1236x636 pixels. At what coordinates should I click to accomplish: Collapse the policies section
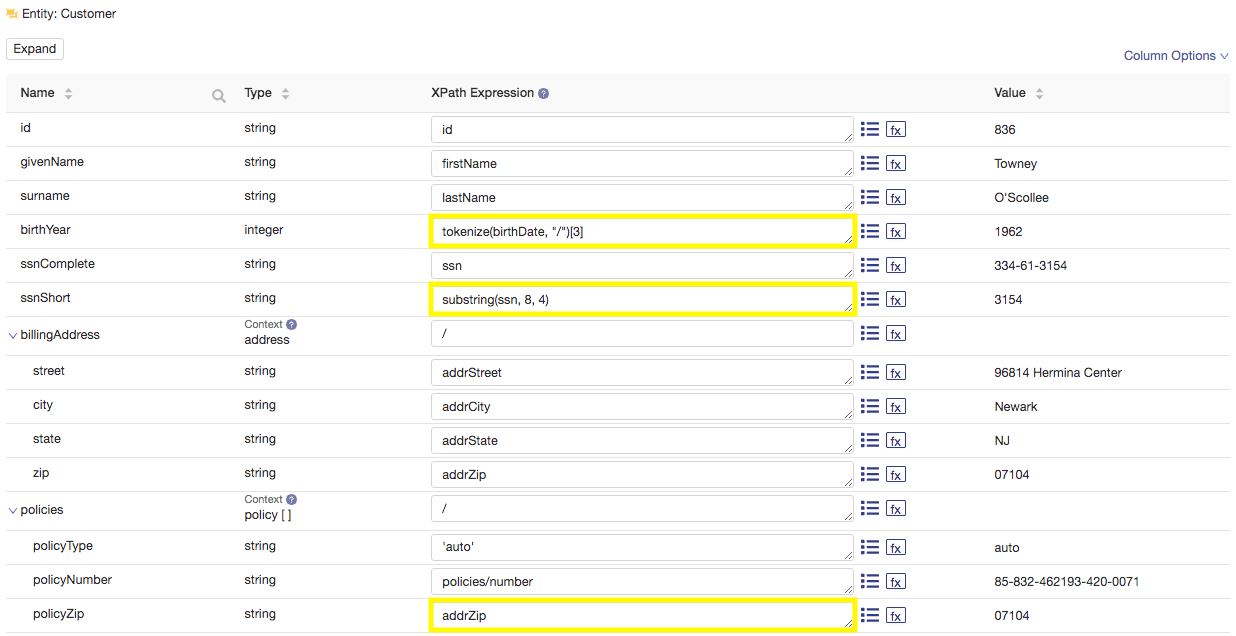click(x=11, y=509)
